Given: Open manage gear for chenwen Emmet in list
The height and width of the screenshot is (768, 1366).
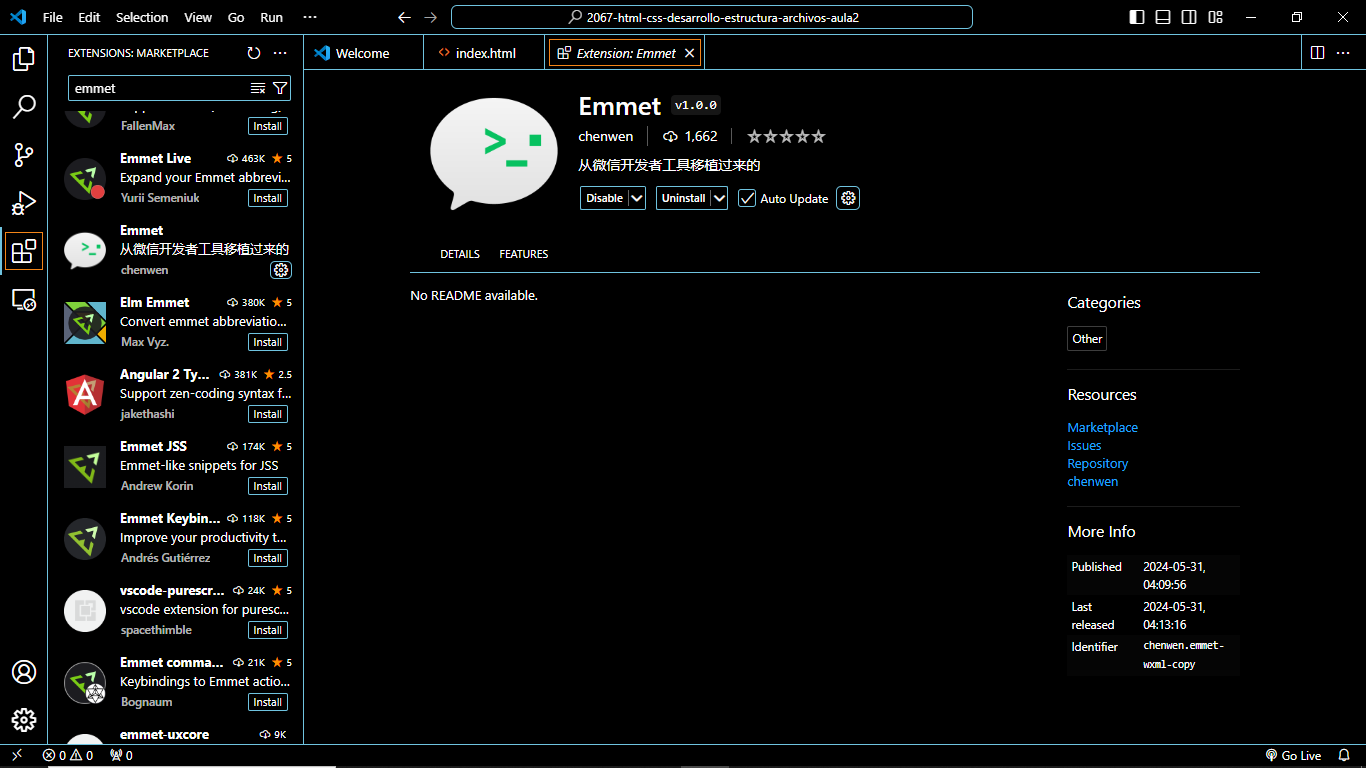Looking at the screenshot, I should pyautogui.click(x=281, y=270).
